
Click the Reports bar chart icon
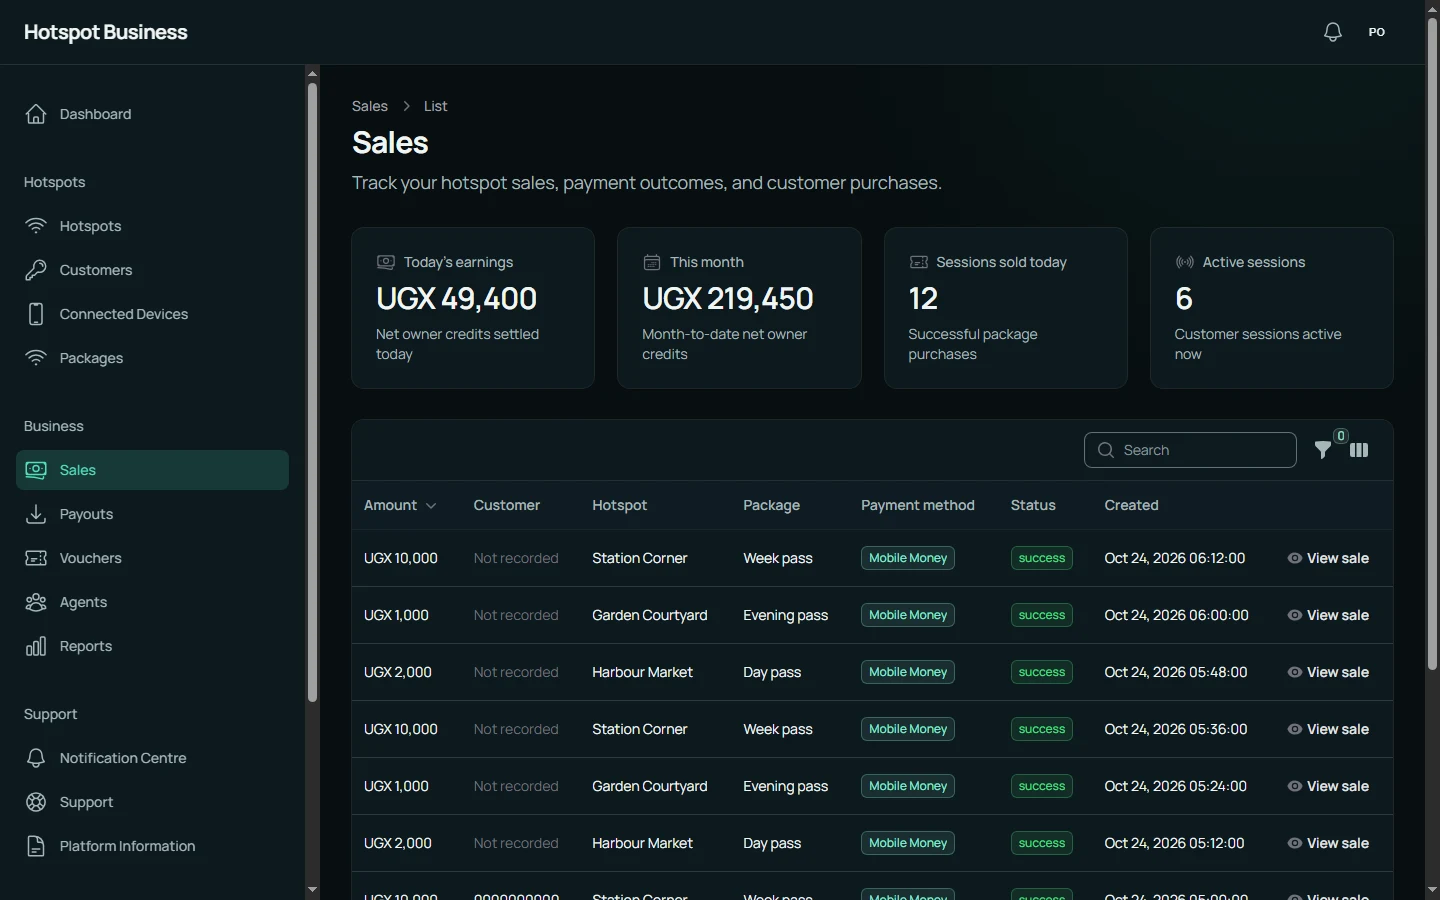coord(36,646)
